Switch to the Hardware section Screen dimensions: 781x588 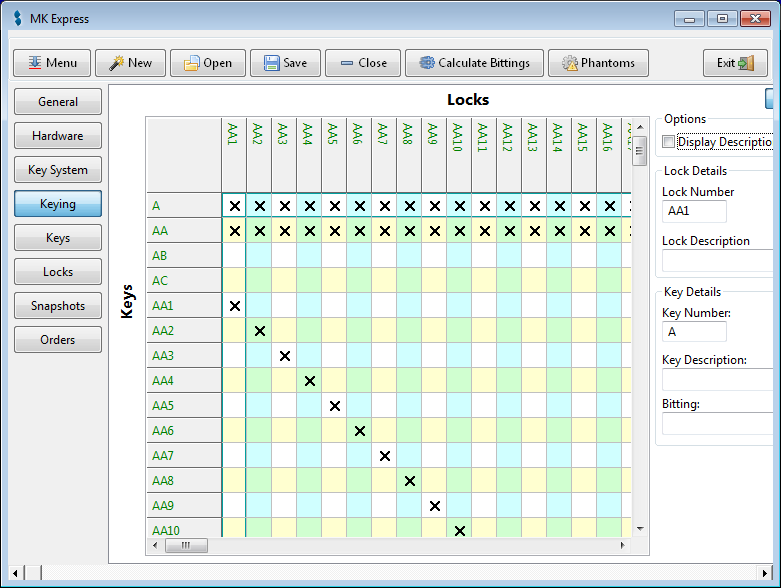pos(58,135)
